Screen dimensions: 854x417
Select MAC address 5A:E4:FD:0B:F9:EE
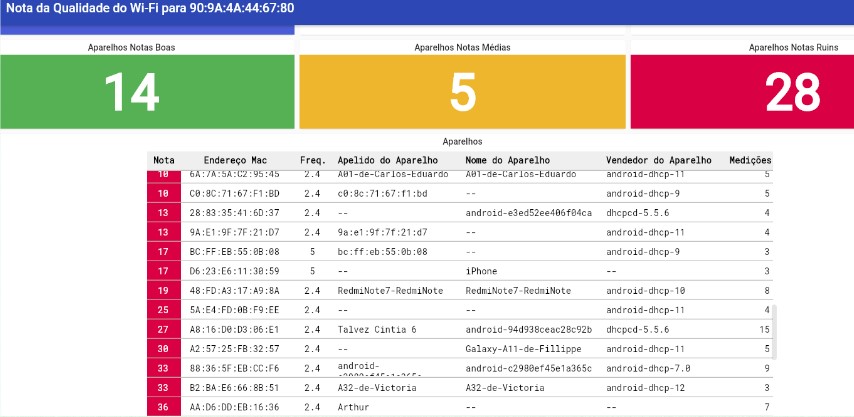(234, 310)
